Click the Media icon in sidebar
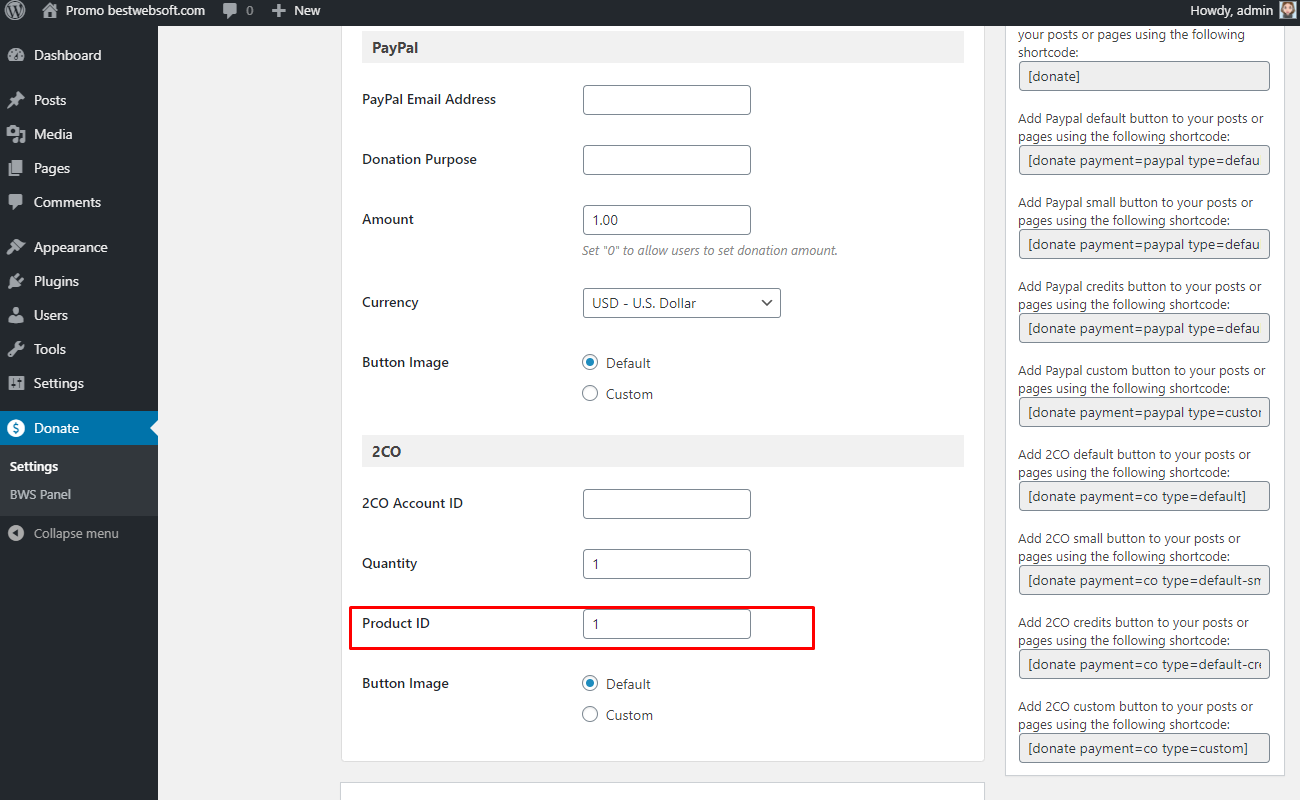The width and height of the screenshot is (1300, 800). (15, 134)
